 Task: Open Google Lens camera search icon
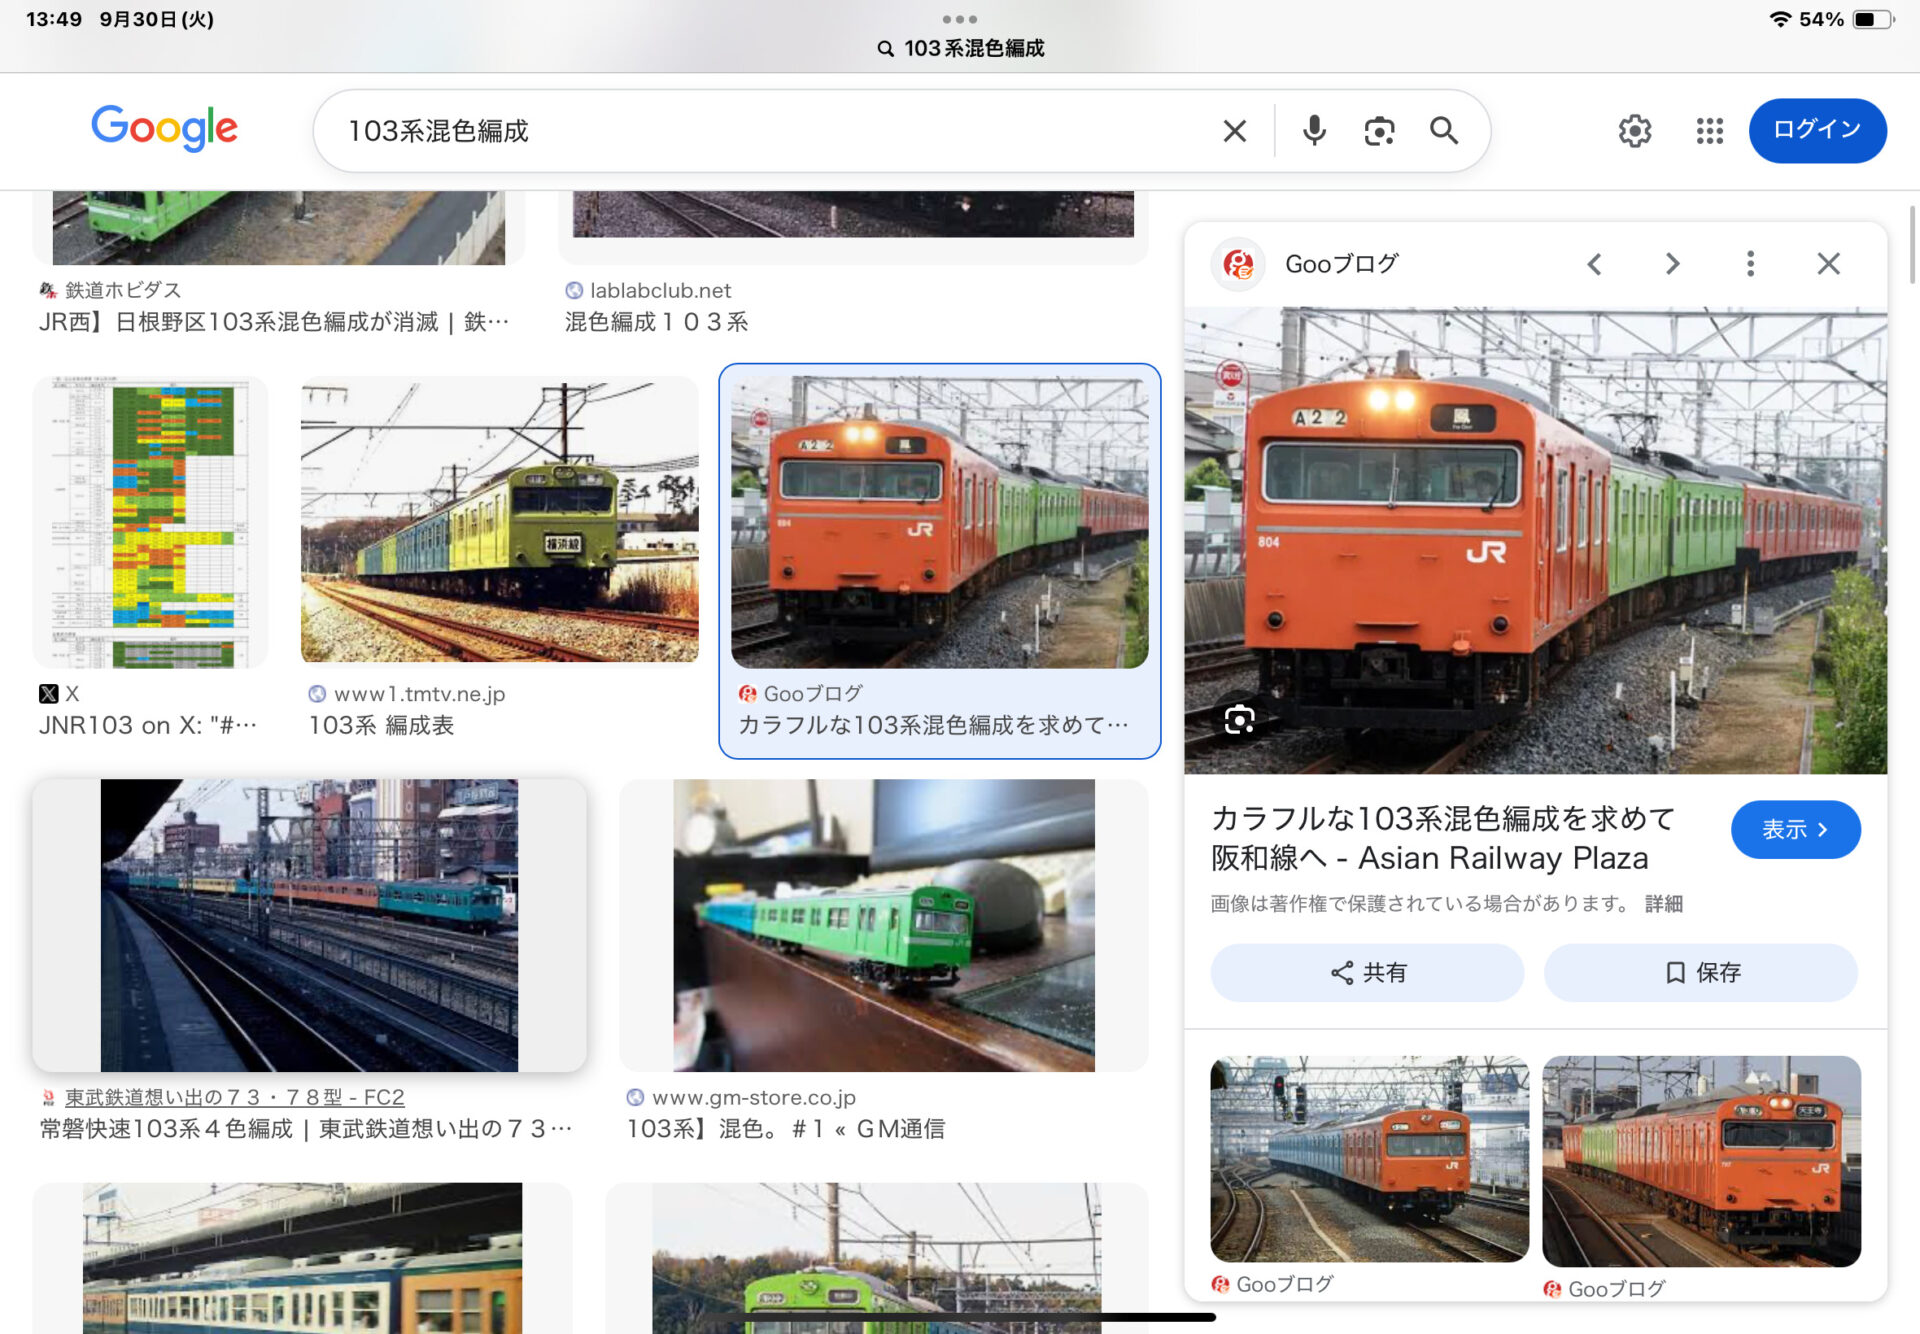point(1379,131)
